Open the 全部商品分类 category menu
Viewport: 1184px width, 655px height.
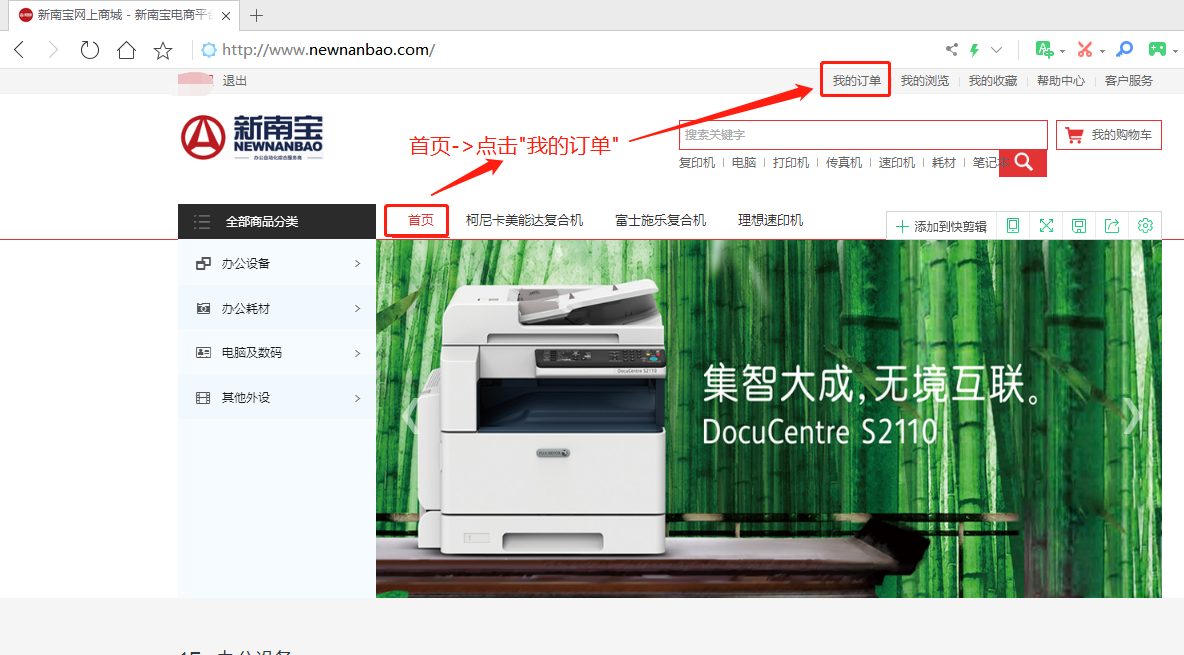277,221
